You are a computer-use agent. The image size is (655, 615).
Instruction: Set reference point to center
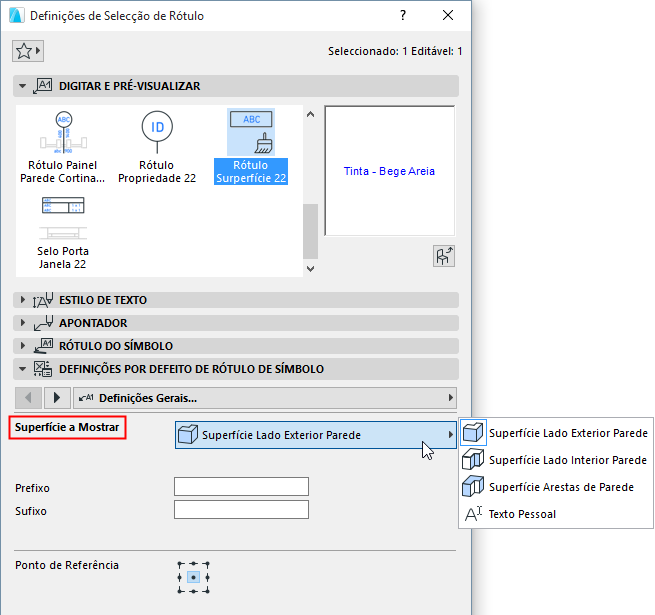click(193, 577)
